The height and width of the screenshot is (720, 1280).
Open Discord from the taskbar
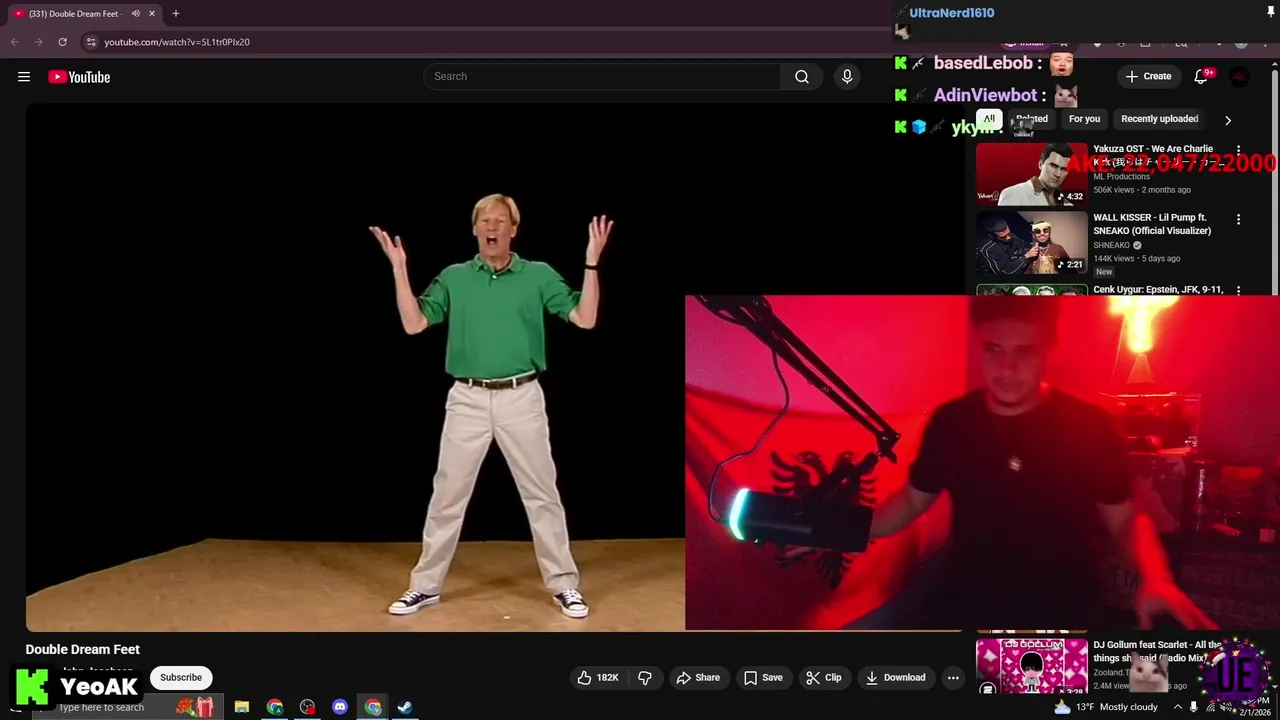[340, 707]
